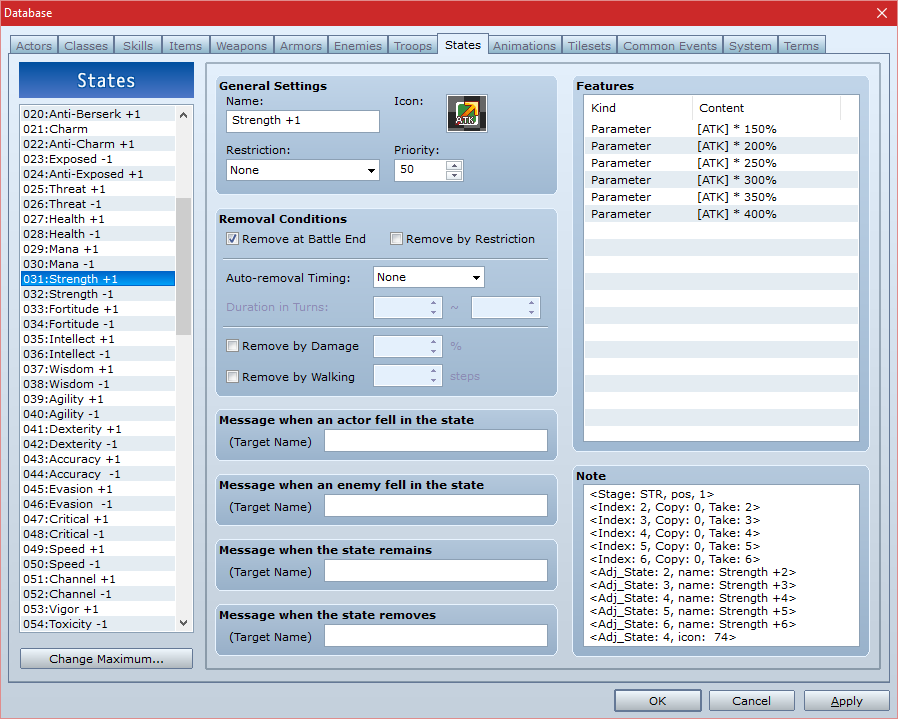Select state 032:Strength -1
This screenshot has height=719, width=898.
pyautogui.click(x=98, y=294)
